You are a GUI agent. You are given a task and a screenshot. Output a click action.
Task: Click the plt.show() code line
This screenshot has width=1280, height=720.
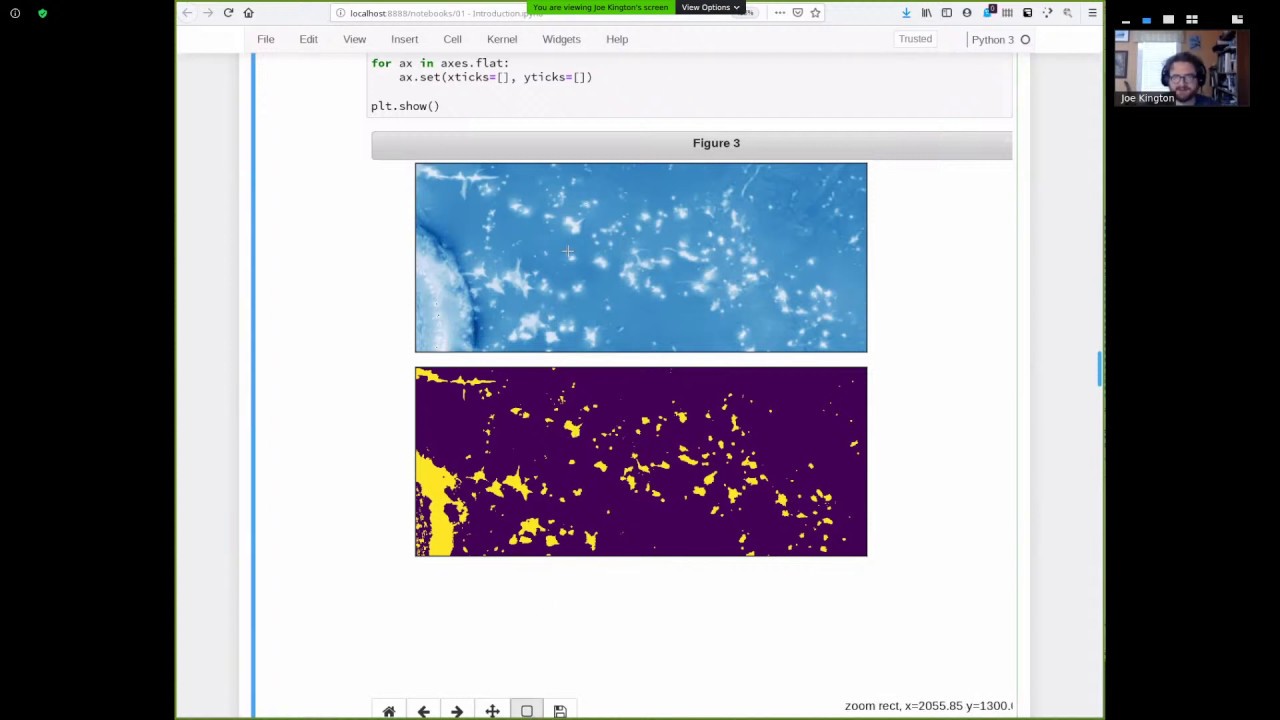[405, 106]
